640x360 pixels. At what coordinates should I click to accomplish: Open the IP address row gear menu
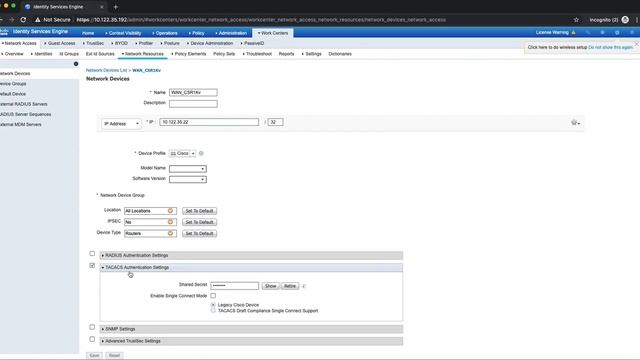[576, 122]
